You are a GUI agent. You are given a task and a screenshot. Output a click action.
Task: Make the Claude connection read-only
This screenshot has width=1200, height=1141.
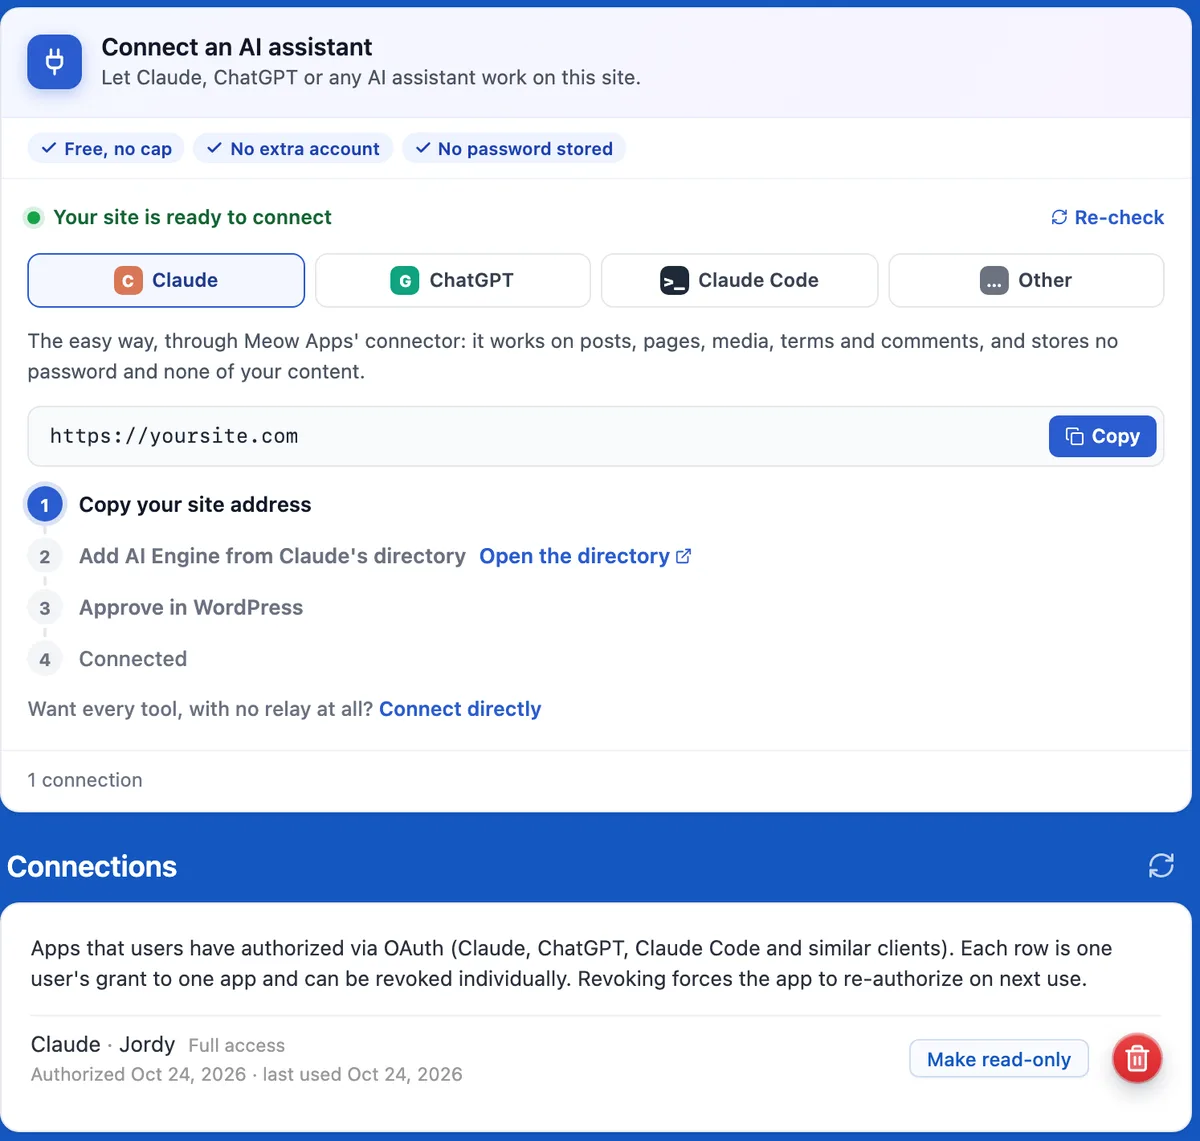999,1059
